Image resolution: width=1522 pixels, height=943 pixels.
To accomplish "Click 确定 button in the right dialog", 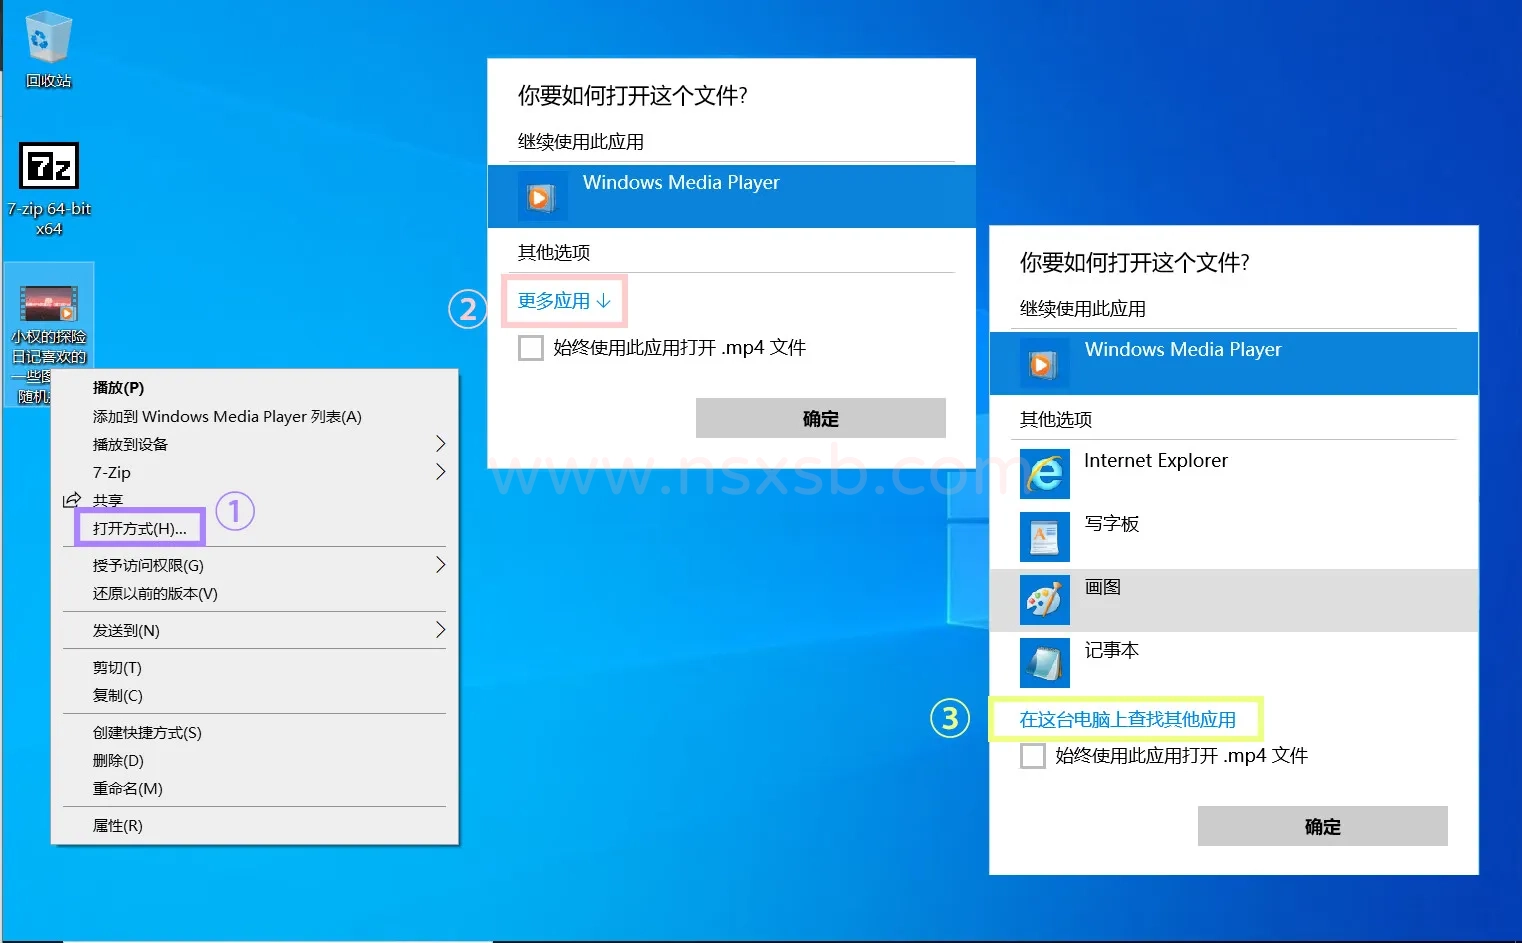I will (1323, 826).
